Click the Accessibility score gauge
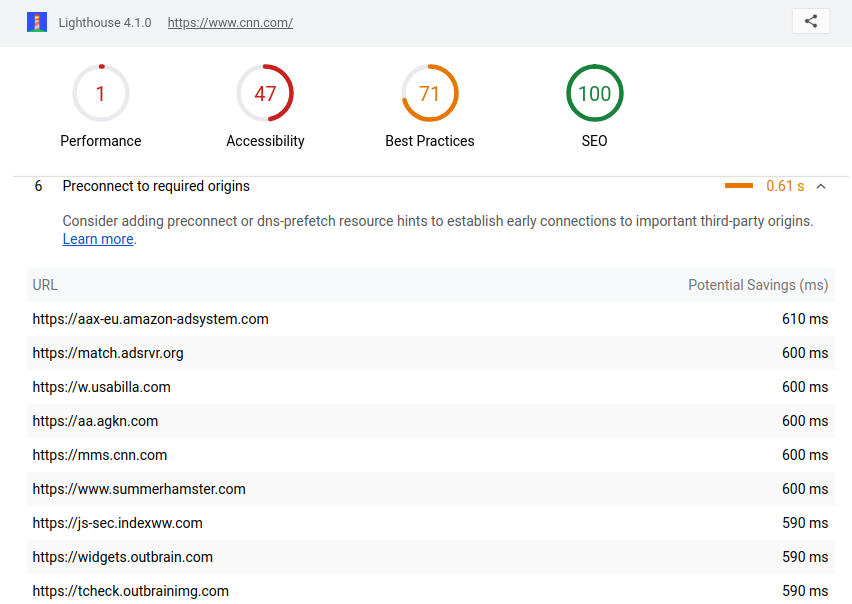 click(264, 92)
